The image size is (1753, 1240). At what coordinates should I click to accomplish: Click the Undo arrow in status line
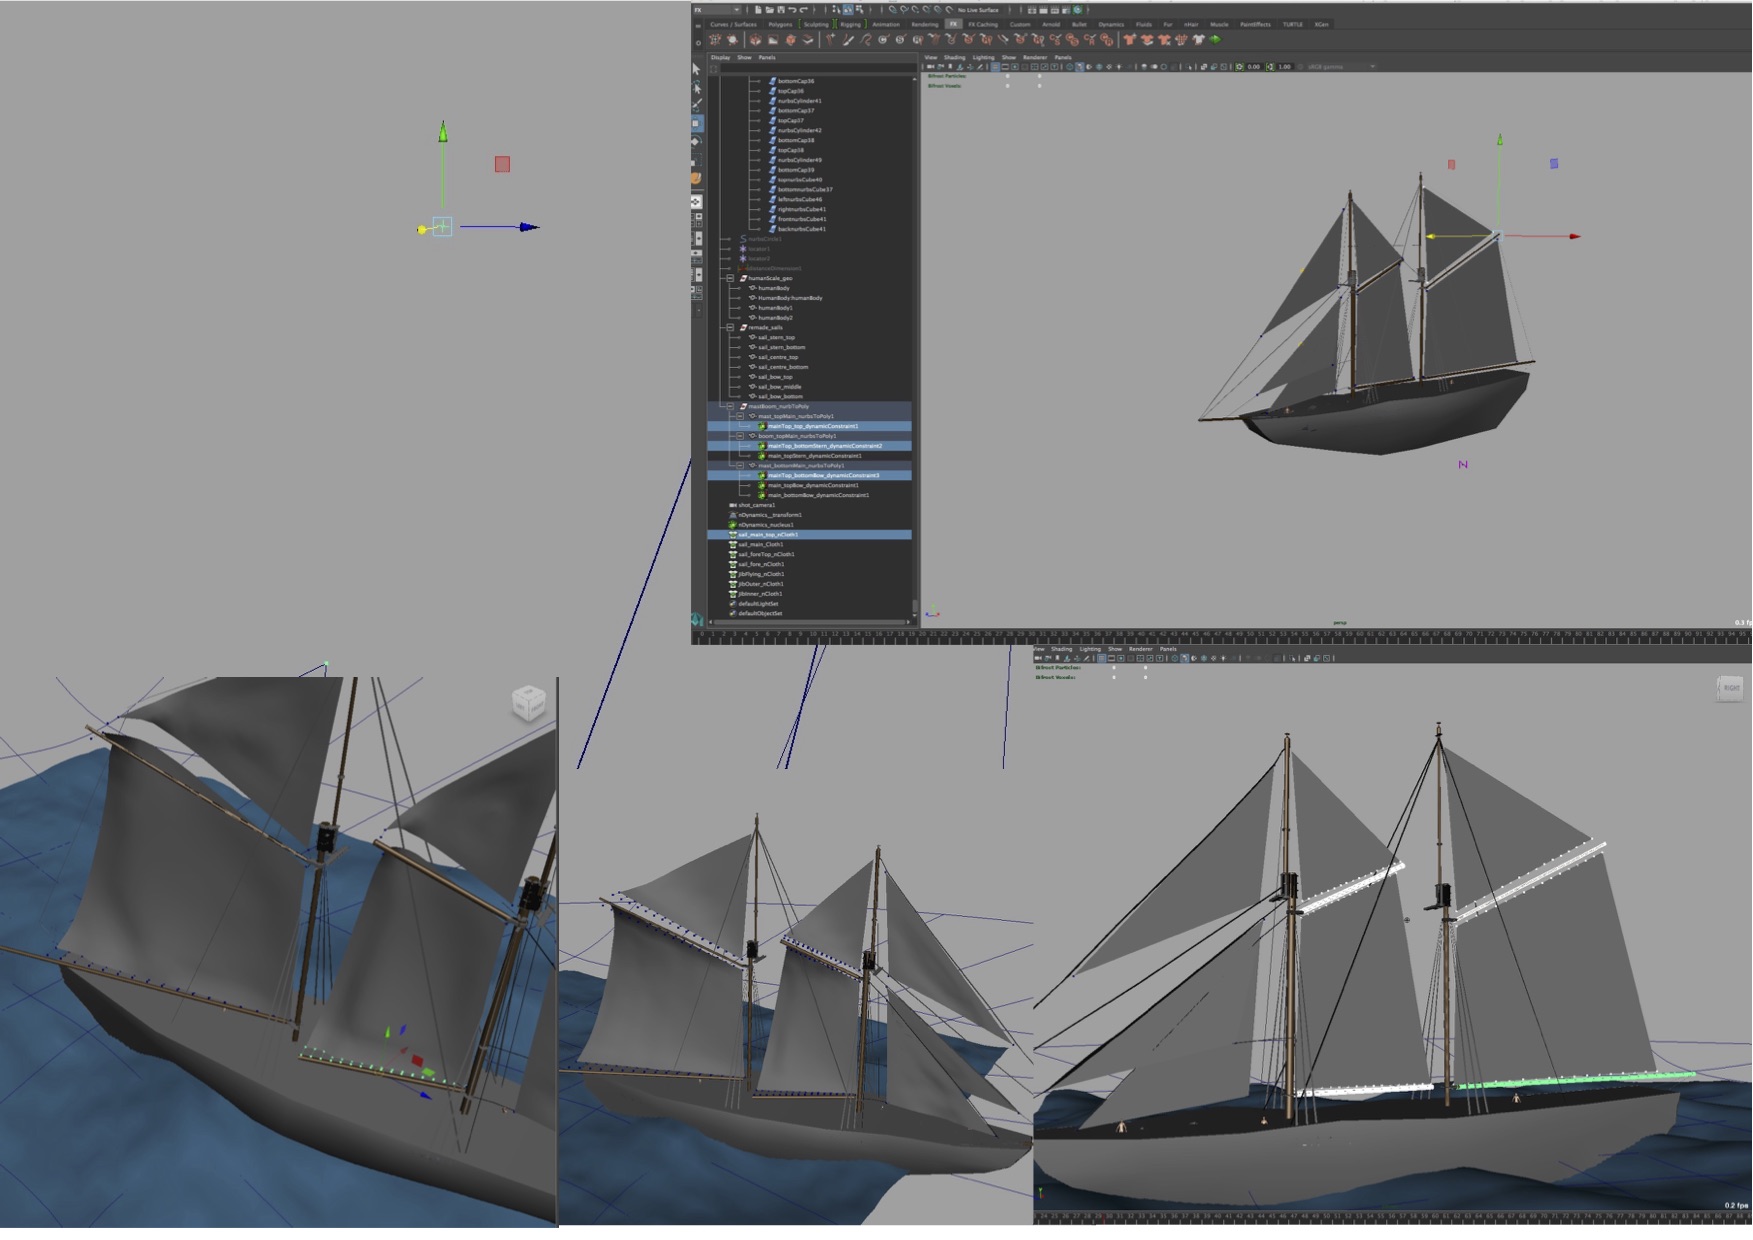point(792,10)
